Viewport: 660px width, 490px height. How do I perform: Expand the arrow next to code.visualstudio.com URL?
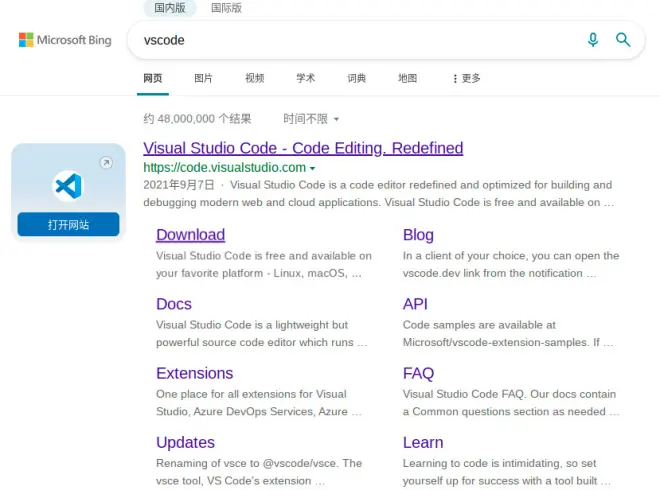coord(312,168)
